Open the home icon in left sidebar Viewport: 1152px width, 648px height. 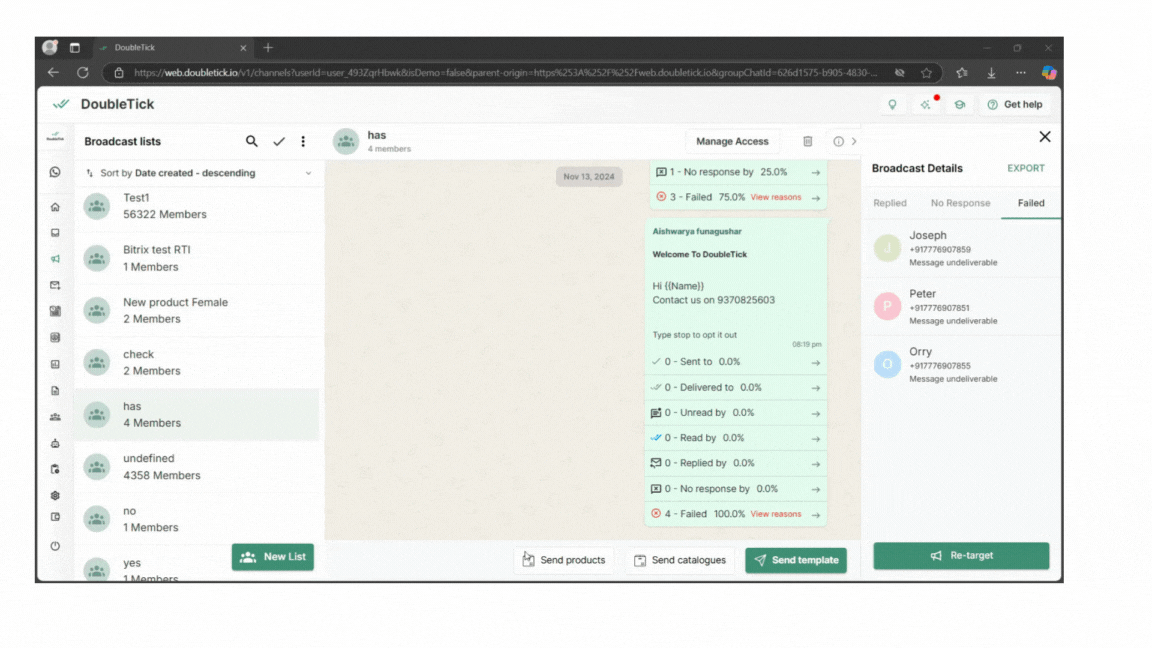pos(55,207)
